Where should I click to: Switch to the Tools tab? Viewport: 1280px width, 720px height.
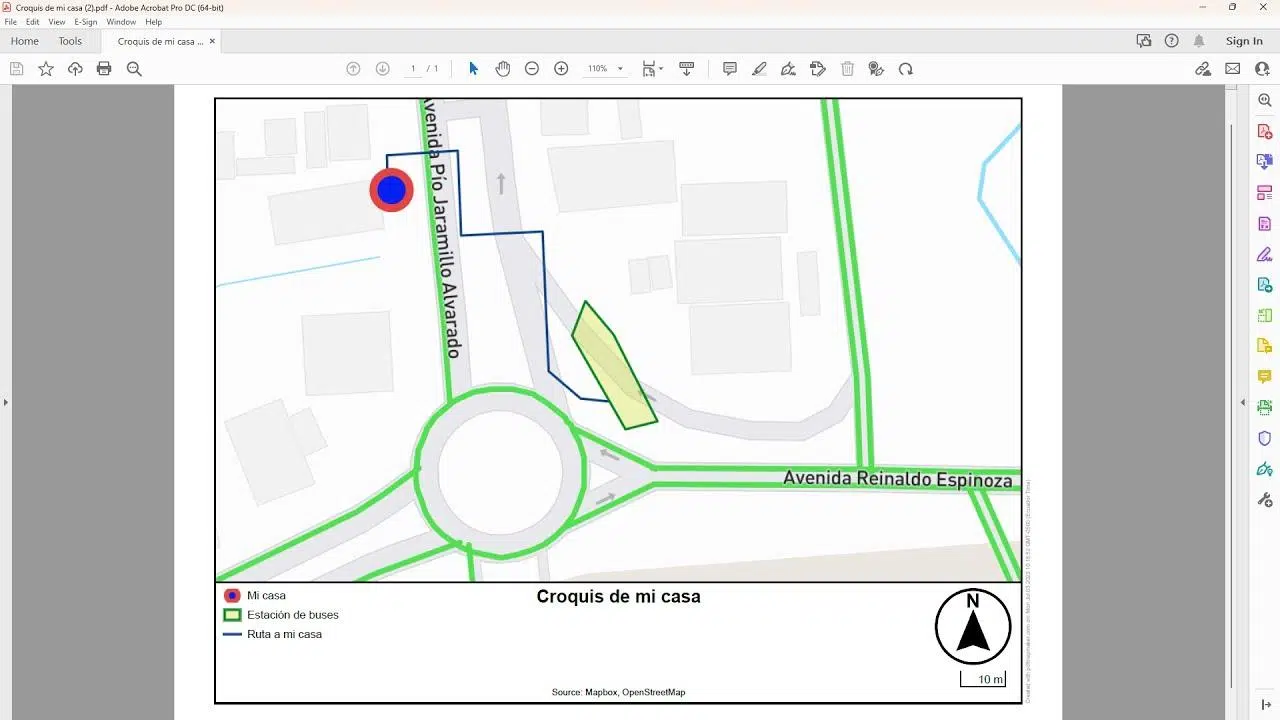pos(70,41)
